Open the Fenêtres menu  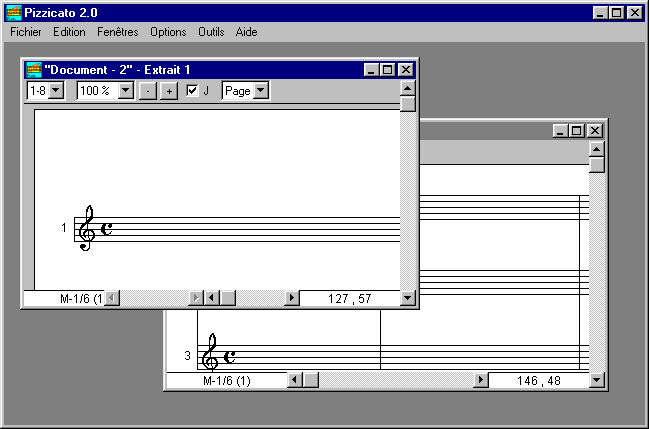118,32
